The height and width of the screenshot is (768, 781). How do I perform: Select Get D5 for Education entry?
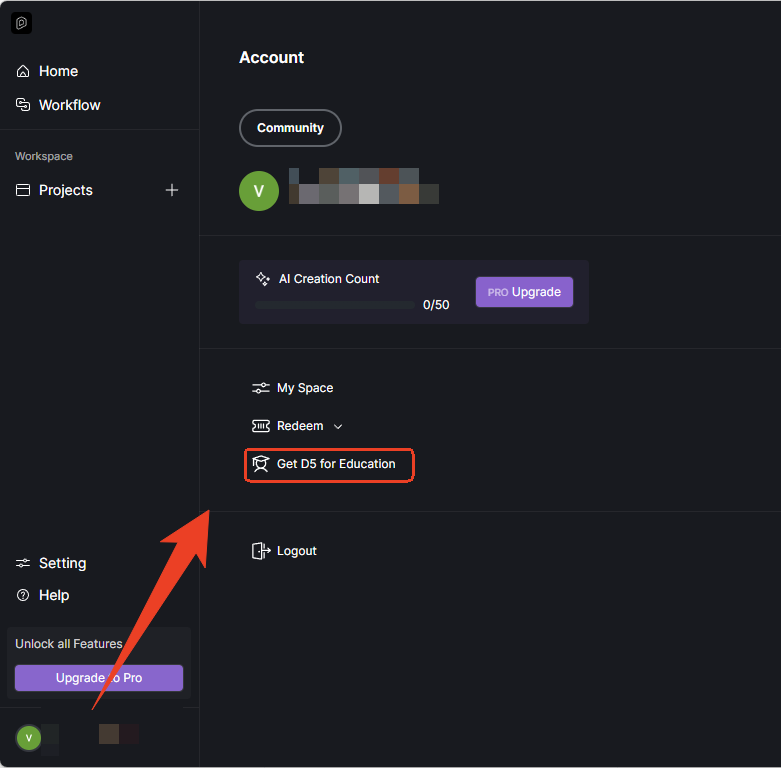tap(335, 464)
